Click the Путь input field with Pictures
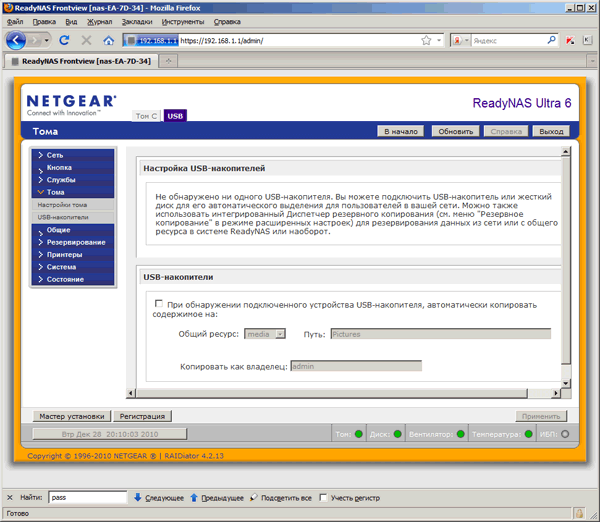Screen dimensions: 600x522 coord(440,334)
